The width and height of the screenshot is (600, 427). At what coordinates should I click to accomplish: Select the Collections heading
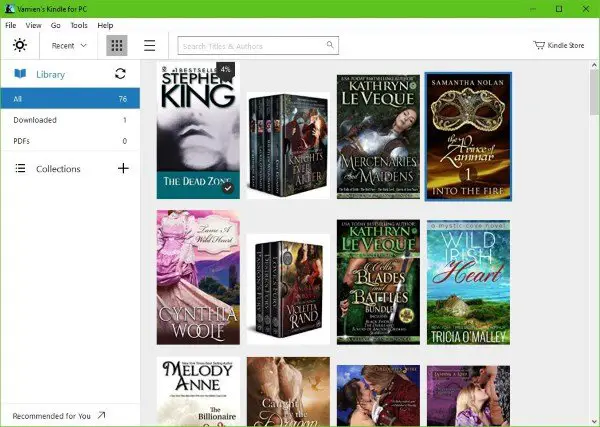click(58, 169)
